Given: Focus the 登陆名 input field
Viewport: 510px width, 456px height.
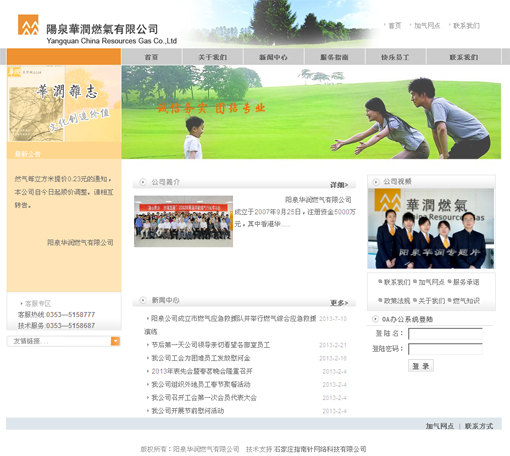Looking at the screenshot, I should click(445, 334).
